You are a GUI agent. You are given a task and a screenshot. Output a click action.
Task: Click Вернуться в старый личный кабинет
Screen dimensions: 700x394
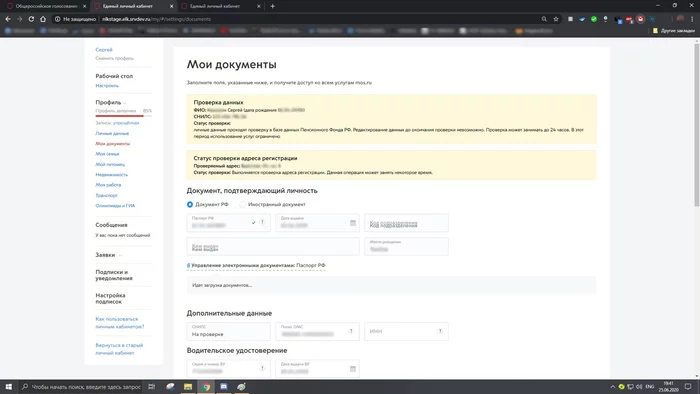click(119, 349)
